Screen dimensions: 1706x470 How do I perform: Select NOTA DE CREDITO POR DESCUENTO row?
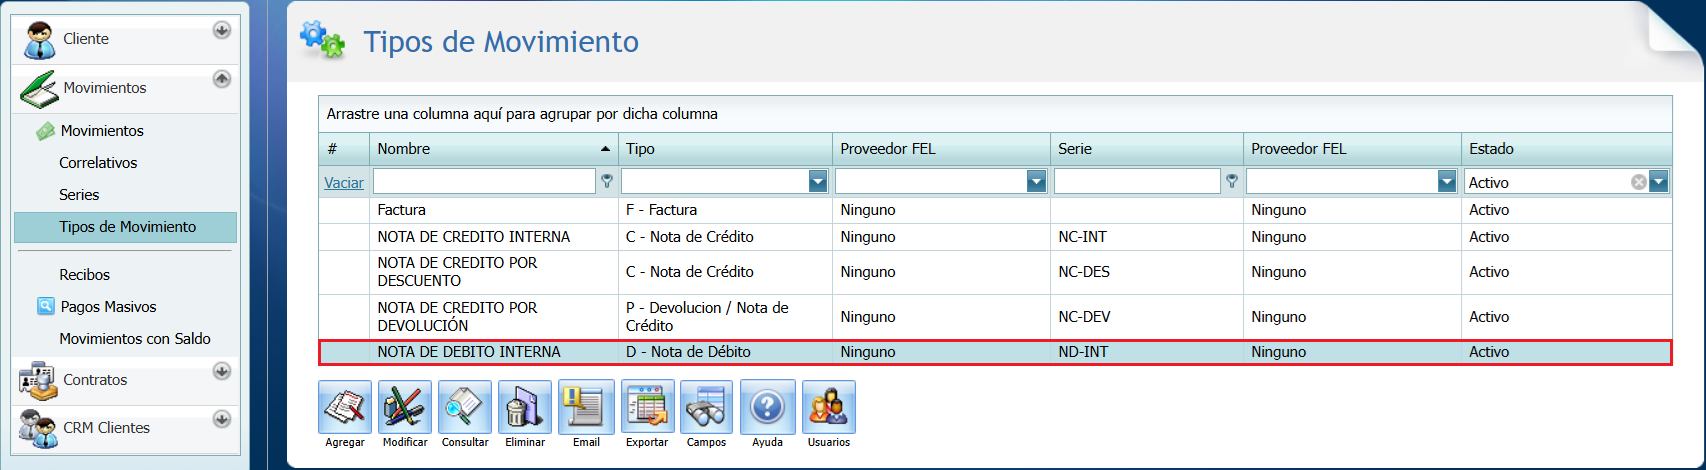pos(995,272)
